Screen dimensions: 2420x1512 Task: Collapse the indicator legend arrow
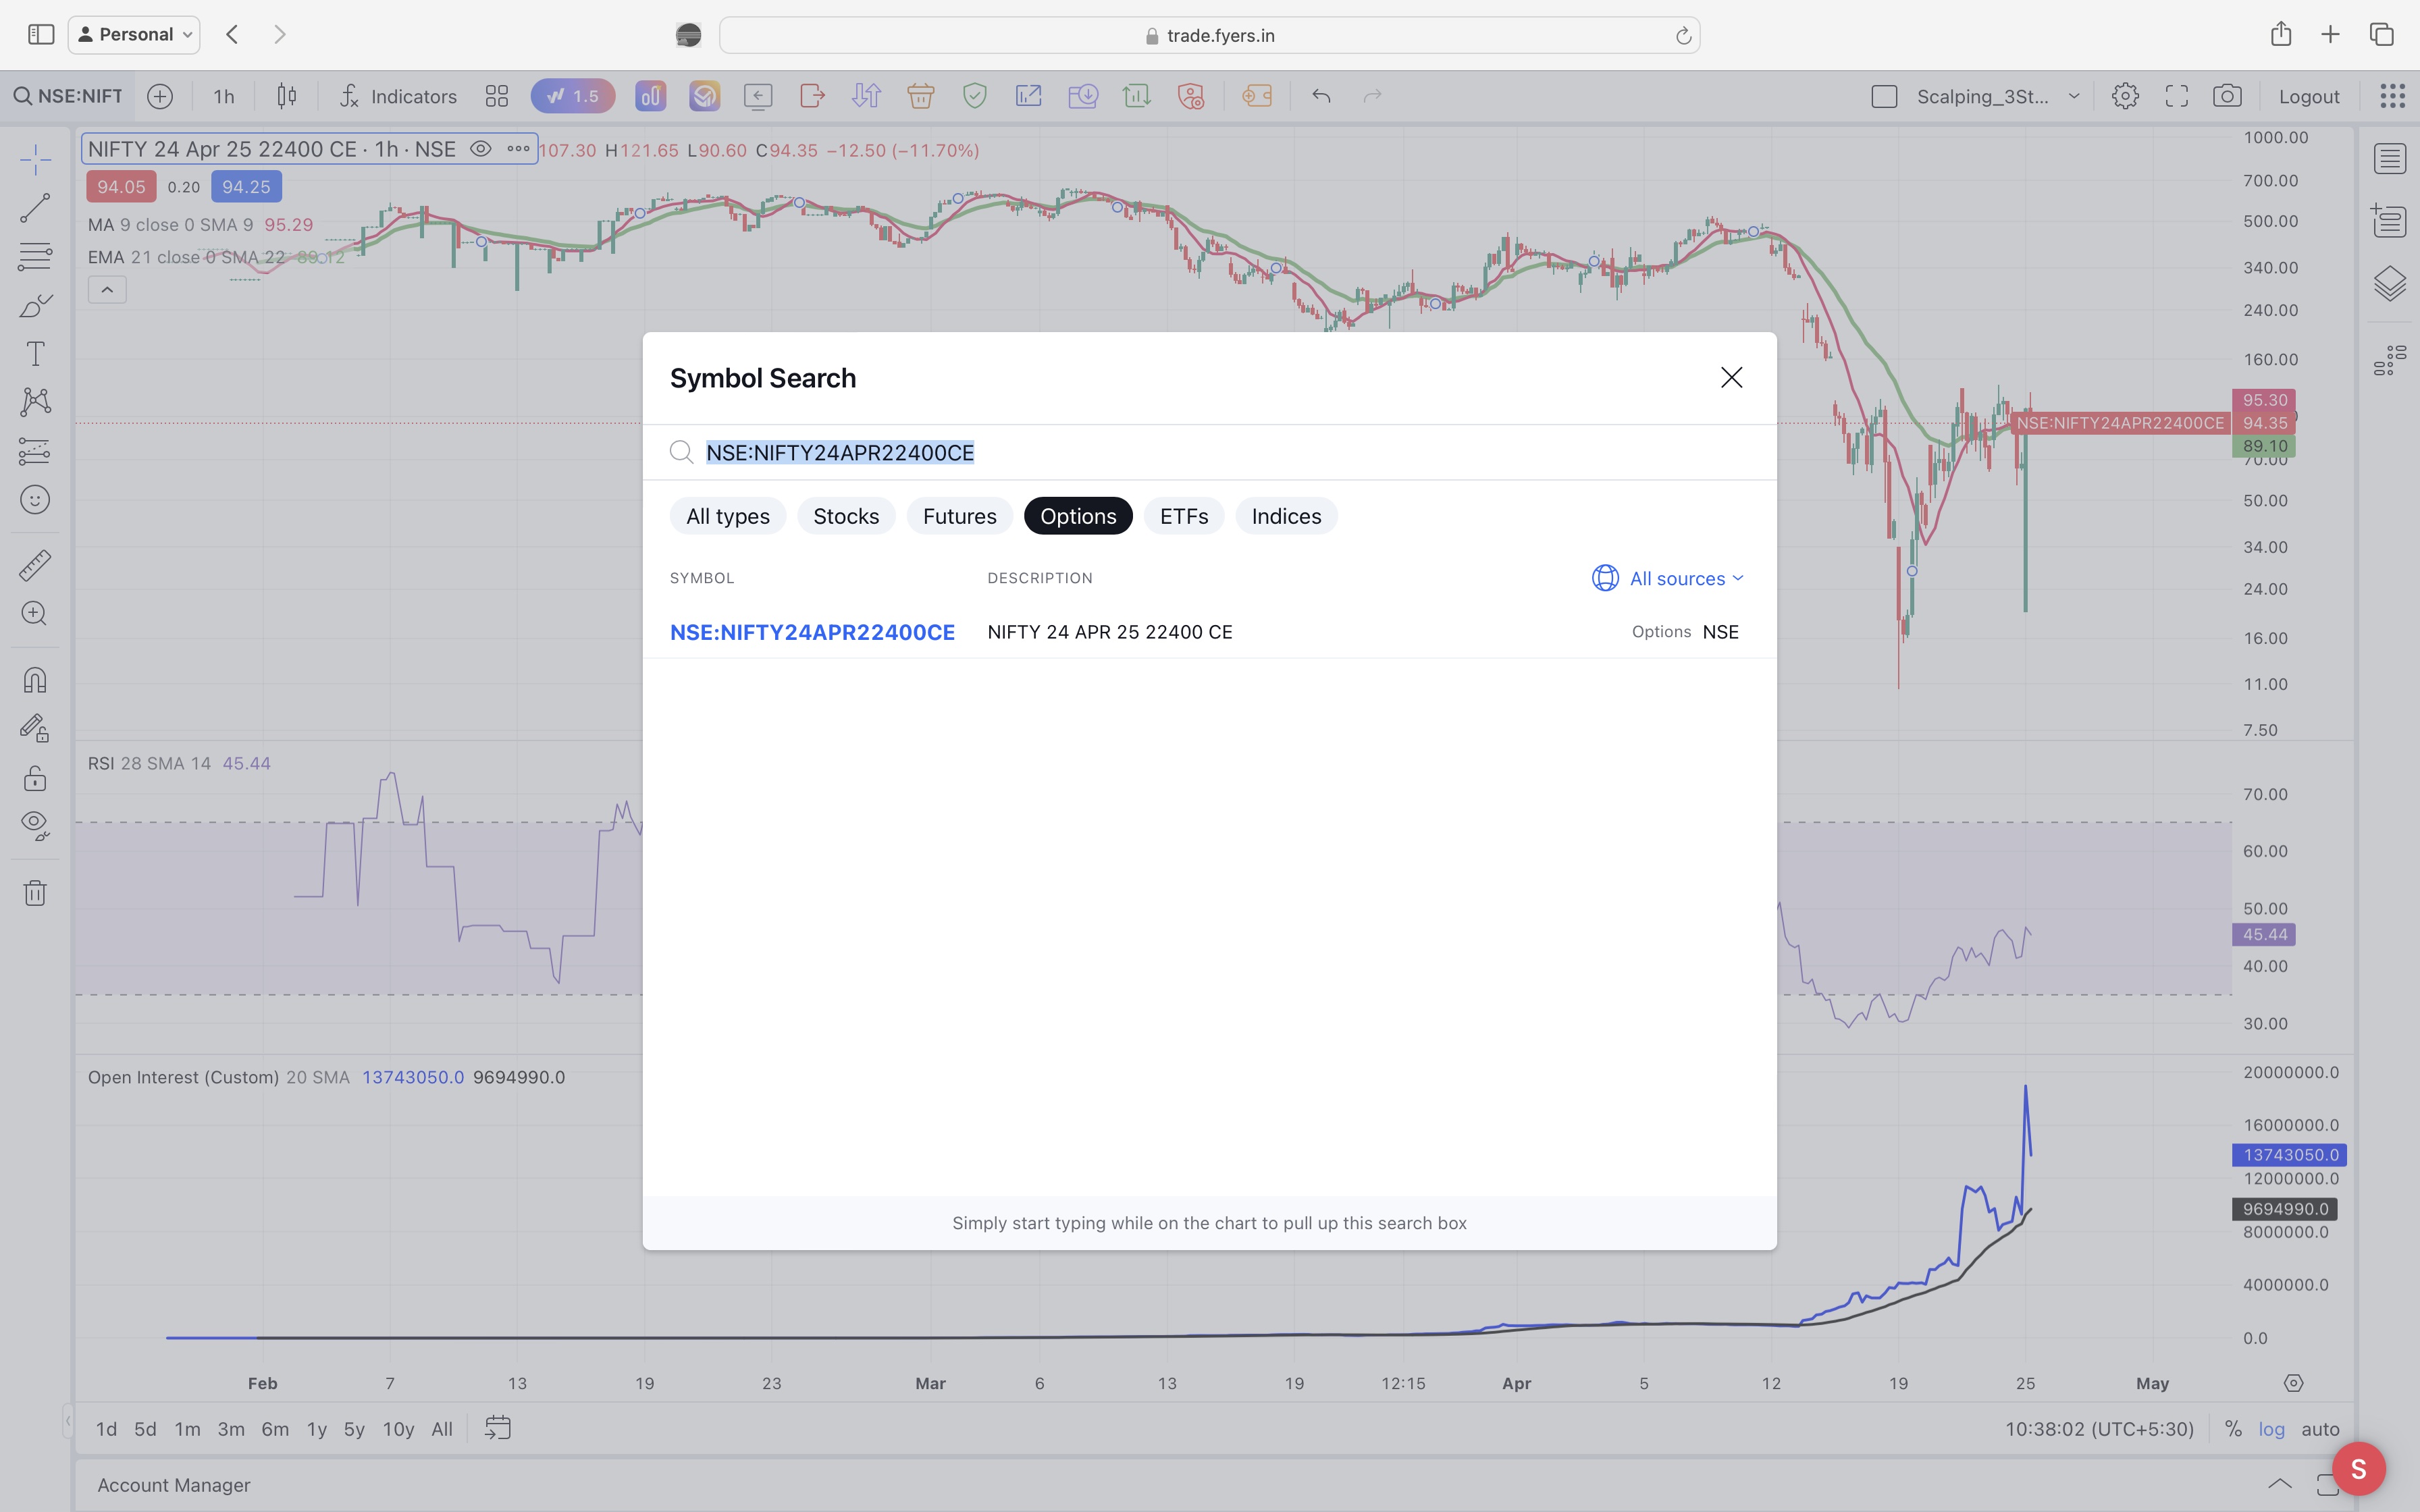pos(107,290)
